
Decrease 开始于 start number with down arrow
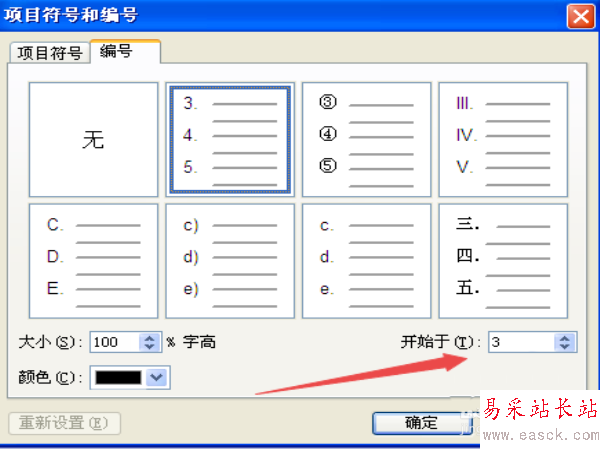tap(565, 347)
